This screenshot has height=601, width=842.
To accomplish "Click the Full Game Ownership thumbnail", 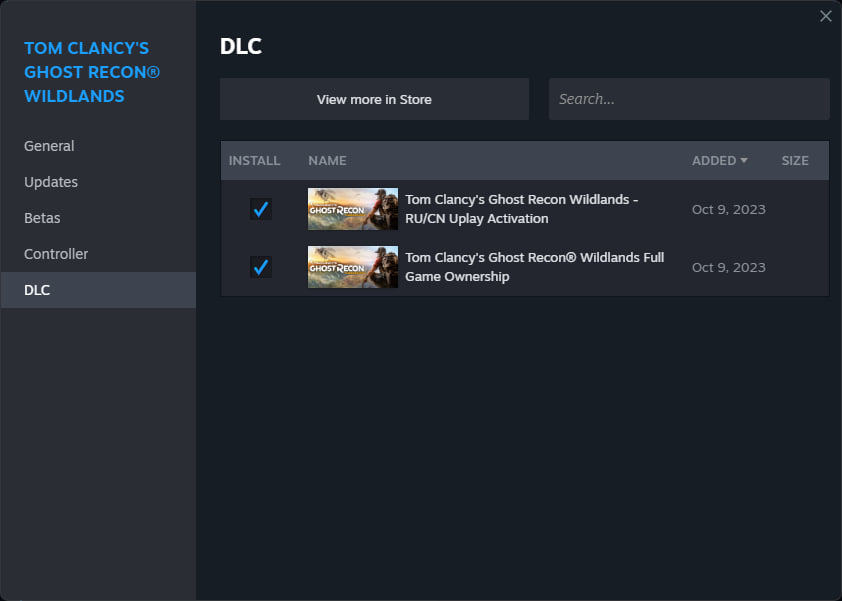I will (353, 267).
